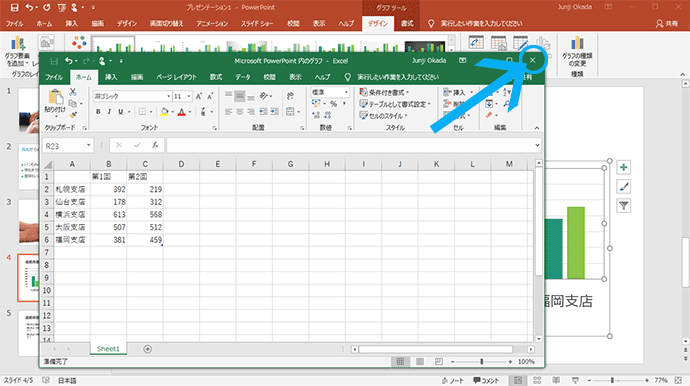Open the Conditional Formatting dropdown in Excel
Viewport: 690px width, 386px height.
tap(384, 92)
